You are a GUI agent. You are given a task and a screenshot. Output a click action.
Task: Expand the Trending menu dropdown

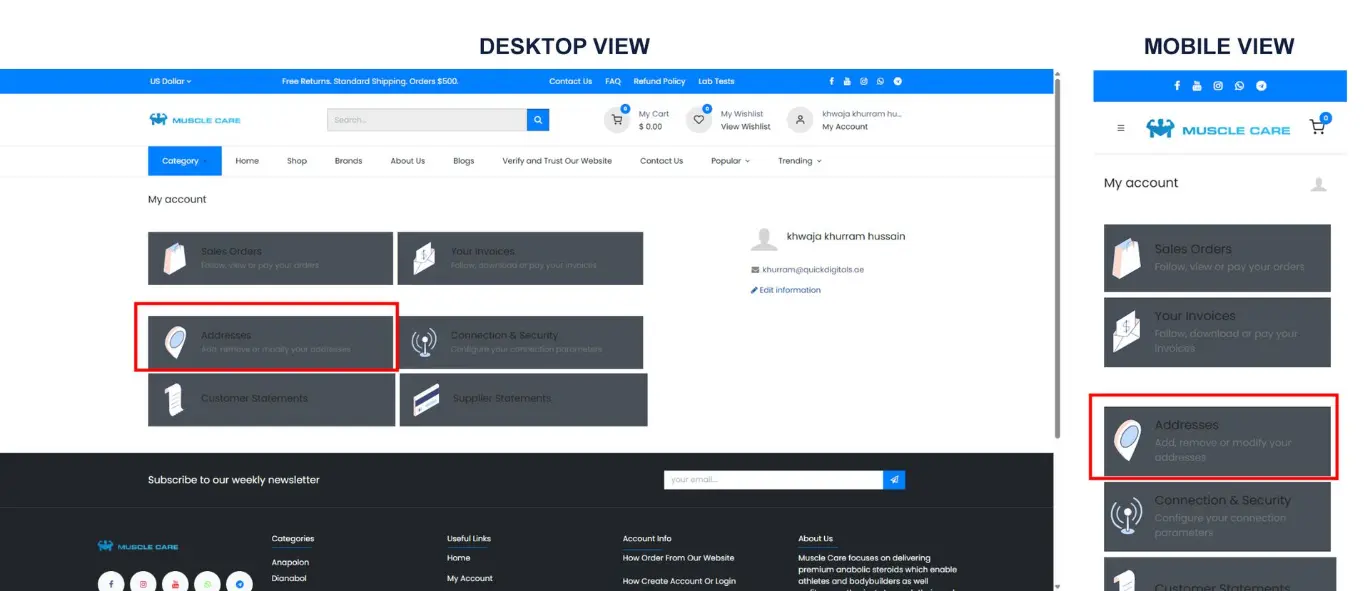coord(799,161)
